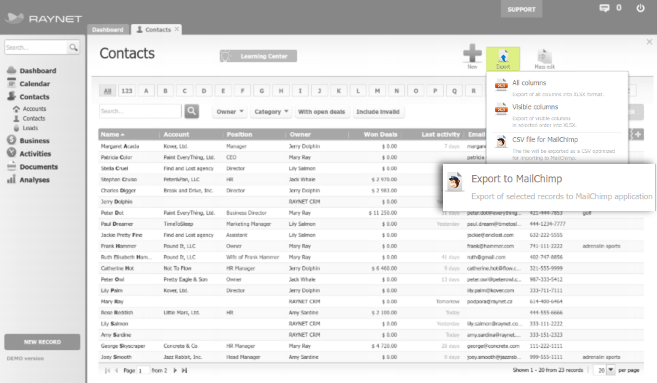The width and height of the screenshot is (657, 383).
Task: Close the Contacts panel with X
Action: 649,42
